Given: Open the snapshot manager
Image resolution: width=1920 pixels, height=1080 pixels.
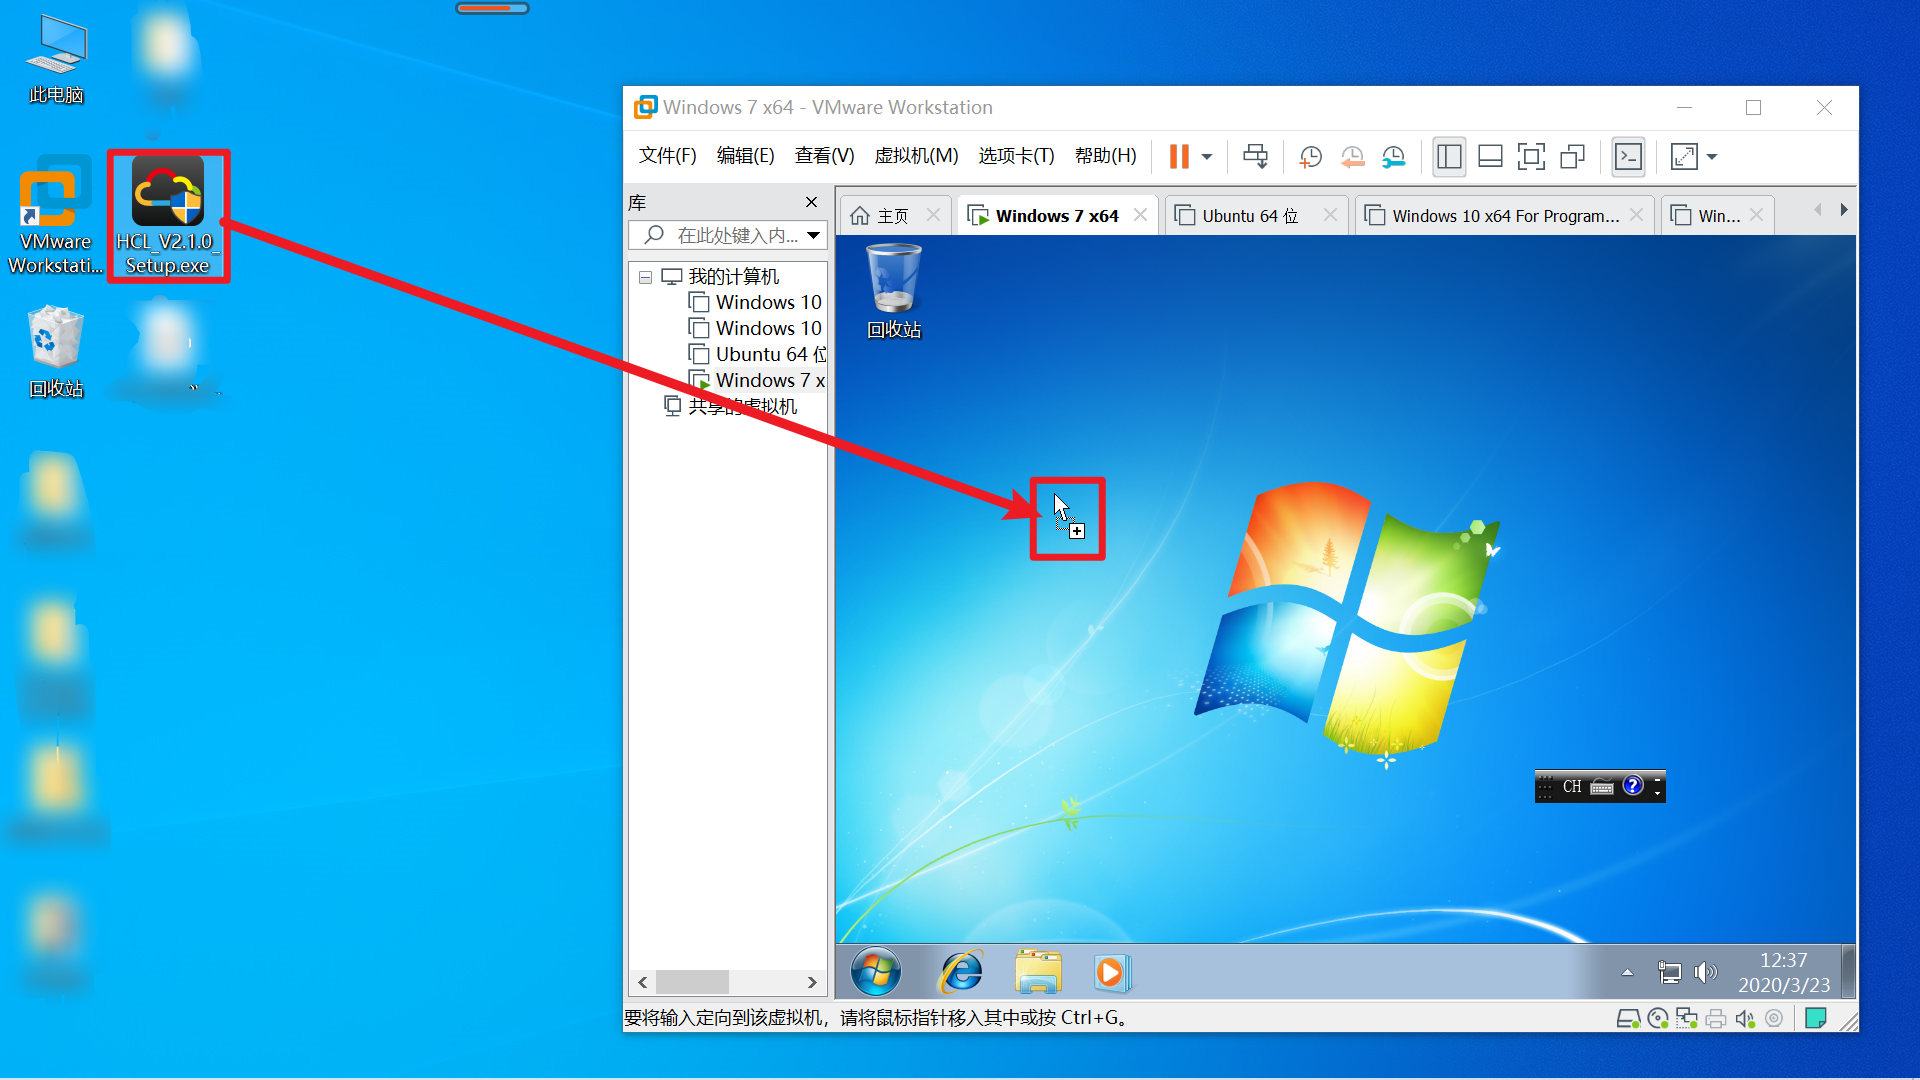Looking at the screenshot, I should point(1394,156).
